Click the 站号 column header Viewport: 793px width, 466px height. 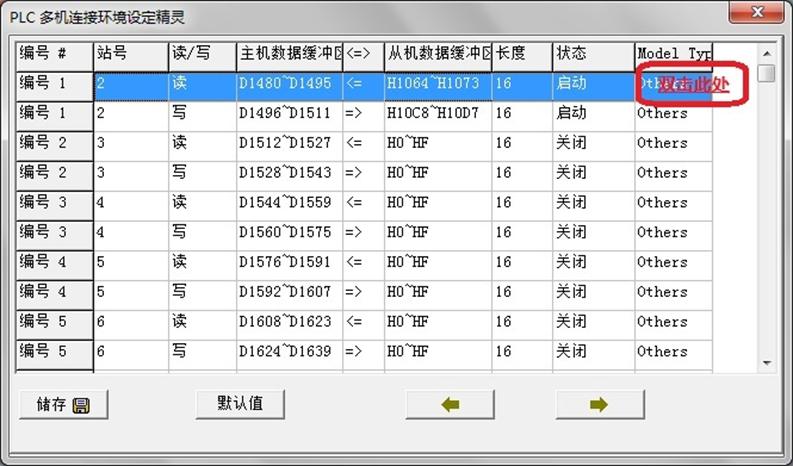[x=131, y=57]
